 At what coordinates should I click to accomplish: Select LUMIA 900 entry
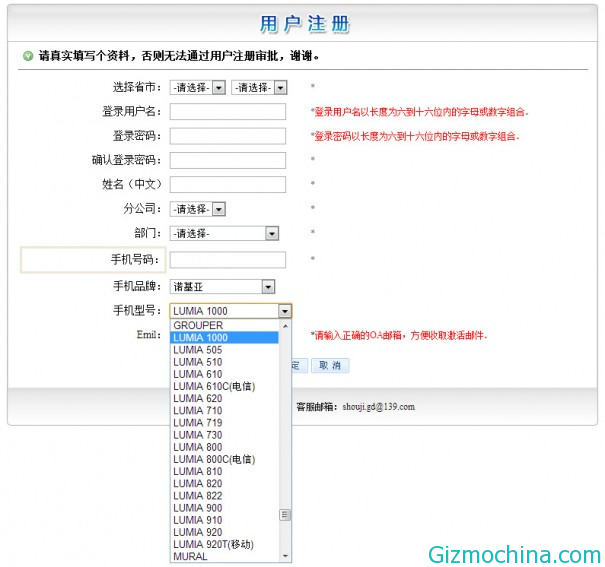tap(224, 508)
